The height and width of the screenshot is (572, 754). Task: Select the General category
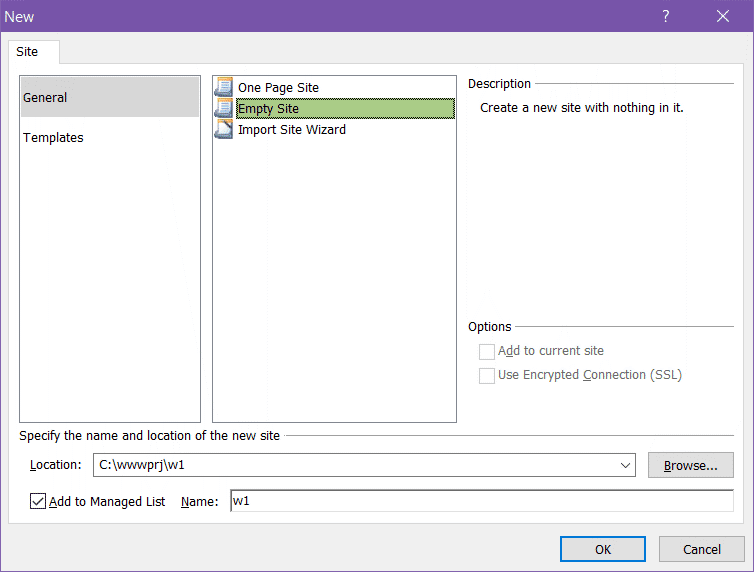coord(109,97)
